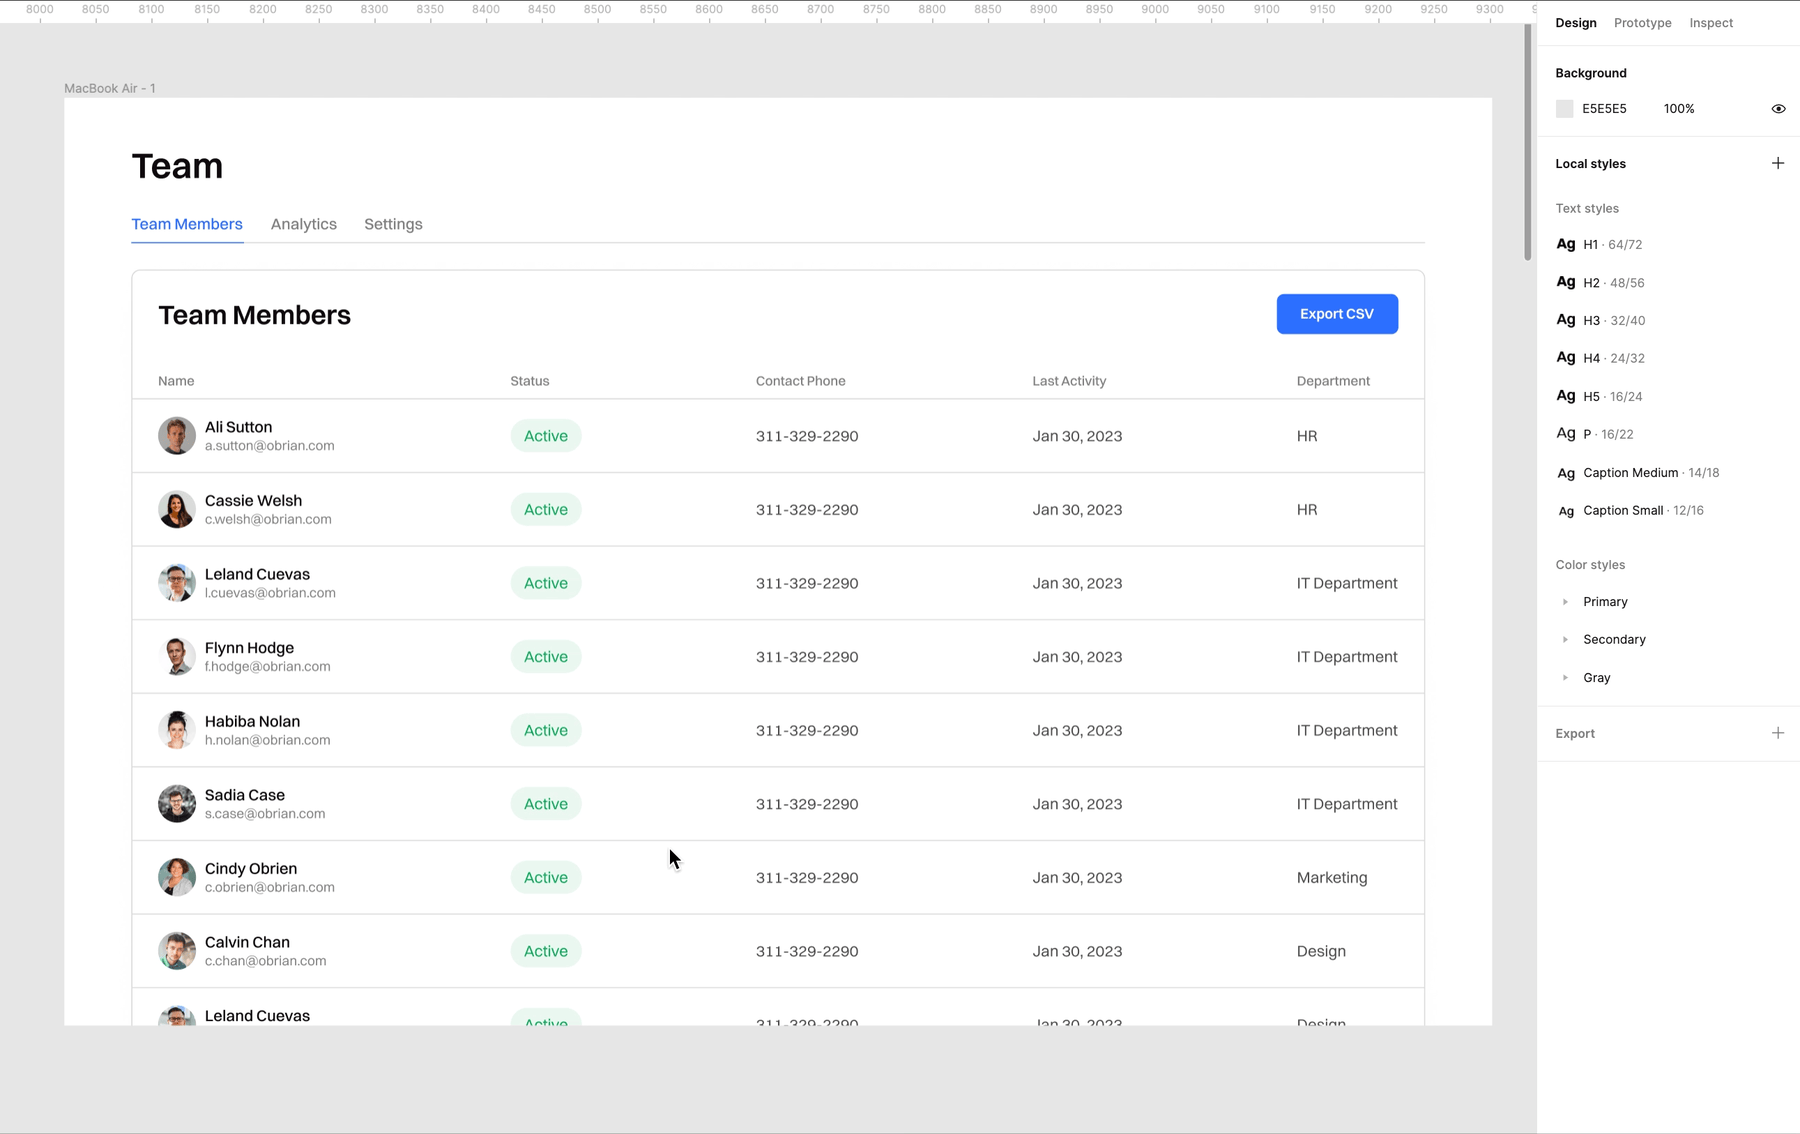
Task: Select the MacBook Air - 1 frame label
Action: click(x=110, y=88)
